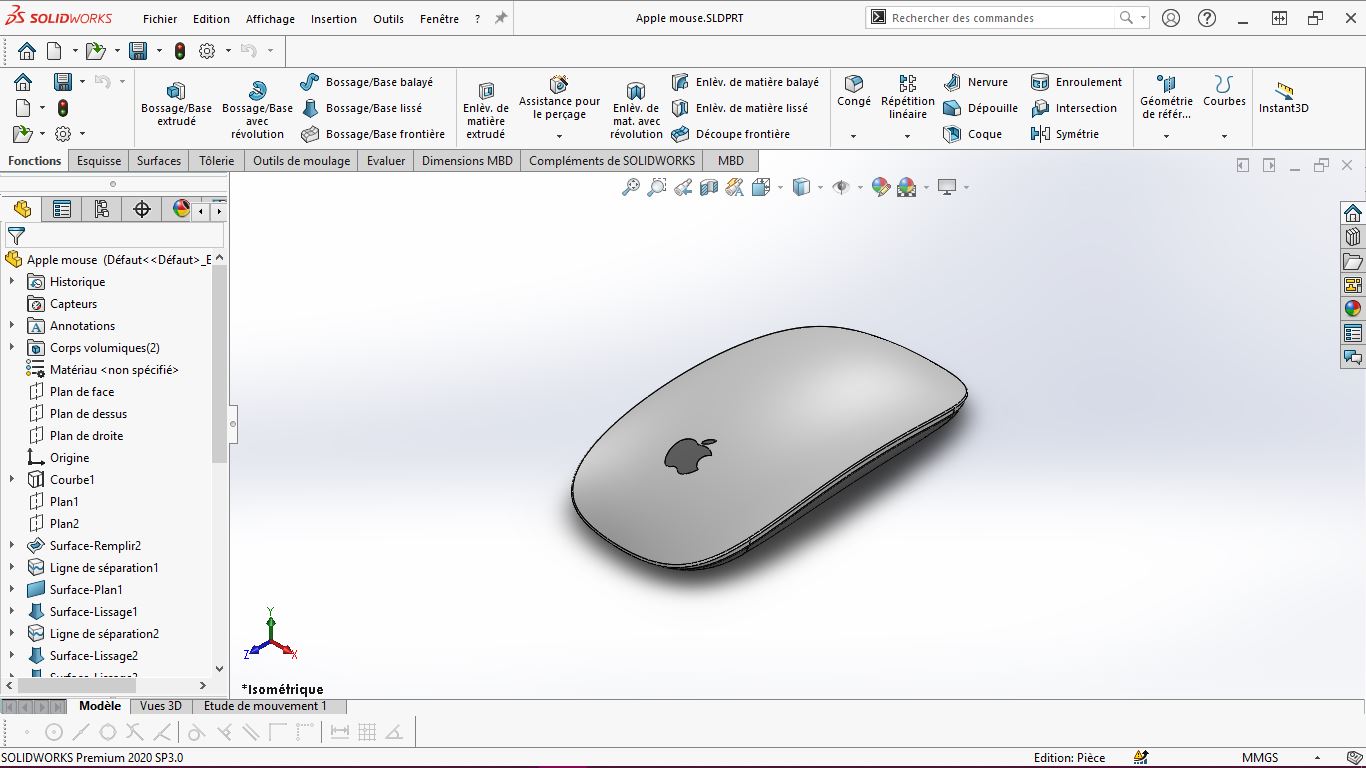Expand Surface-Remplir2 feature node
The width and height of the screenshot is (1366, 768).
pos(12,546)
